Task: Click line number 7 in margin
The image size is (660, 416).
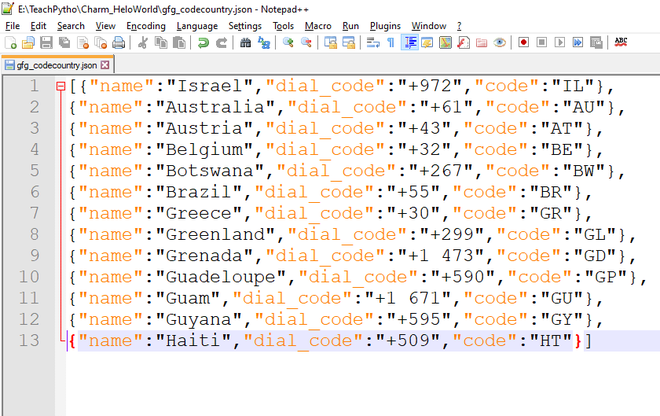Action: pyautogui.click(x=35, y=213)
